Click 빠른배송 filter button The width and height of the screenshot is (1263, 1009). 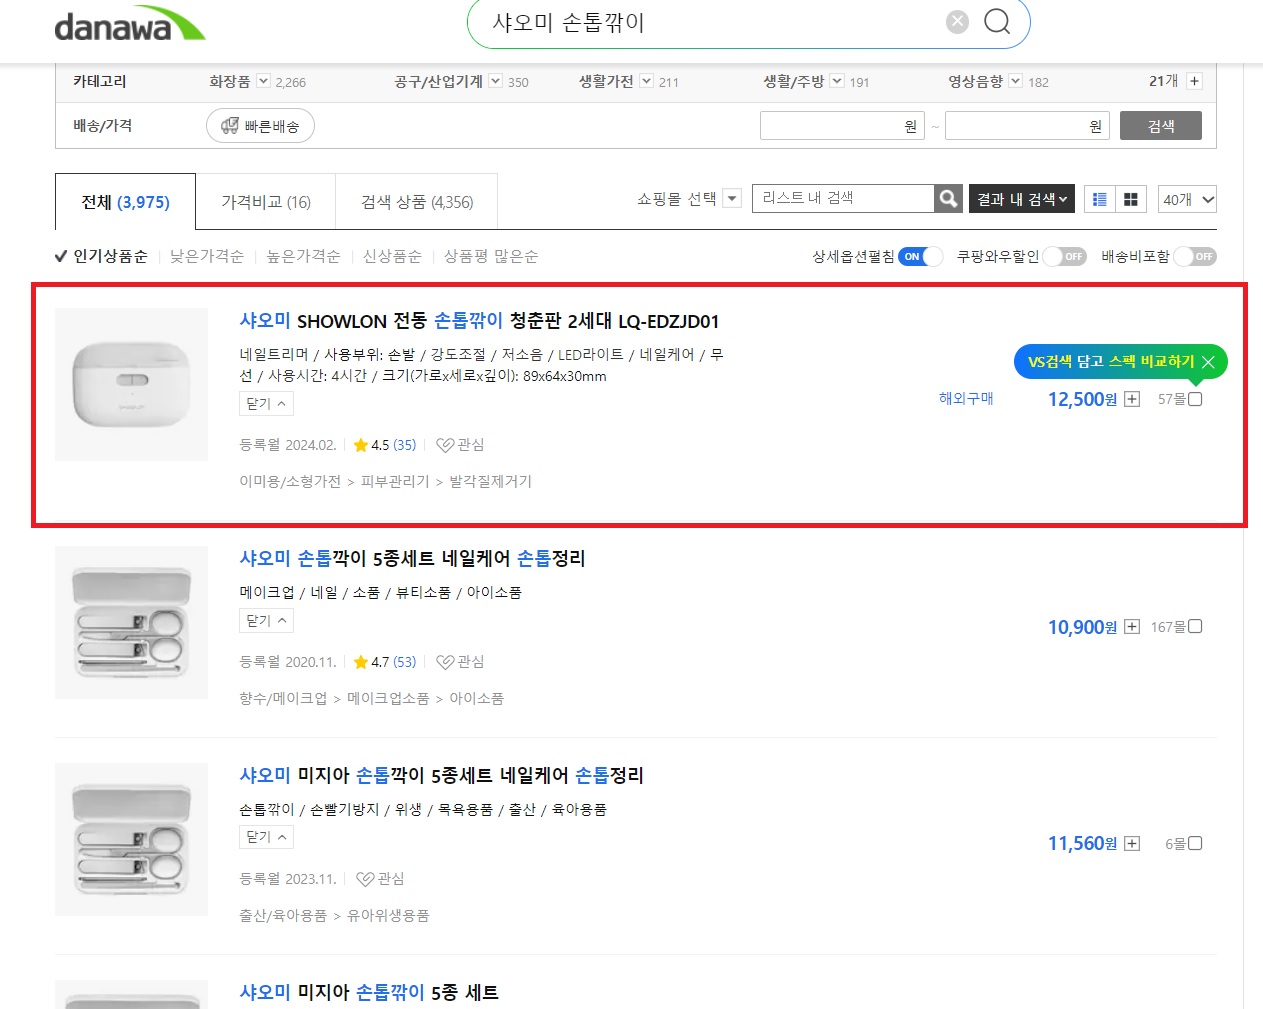pyautogui.click(x=260, y=126)
